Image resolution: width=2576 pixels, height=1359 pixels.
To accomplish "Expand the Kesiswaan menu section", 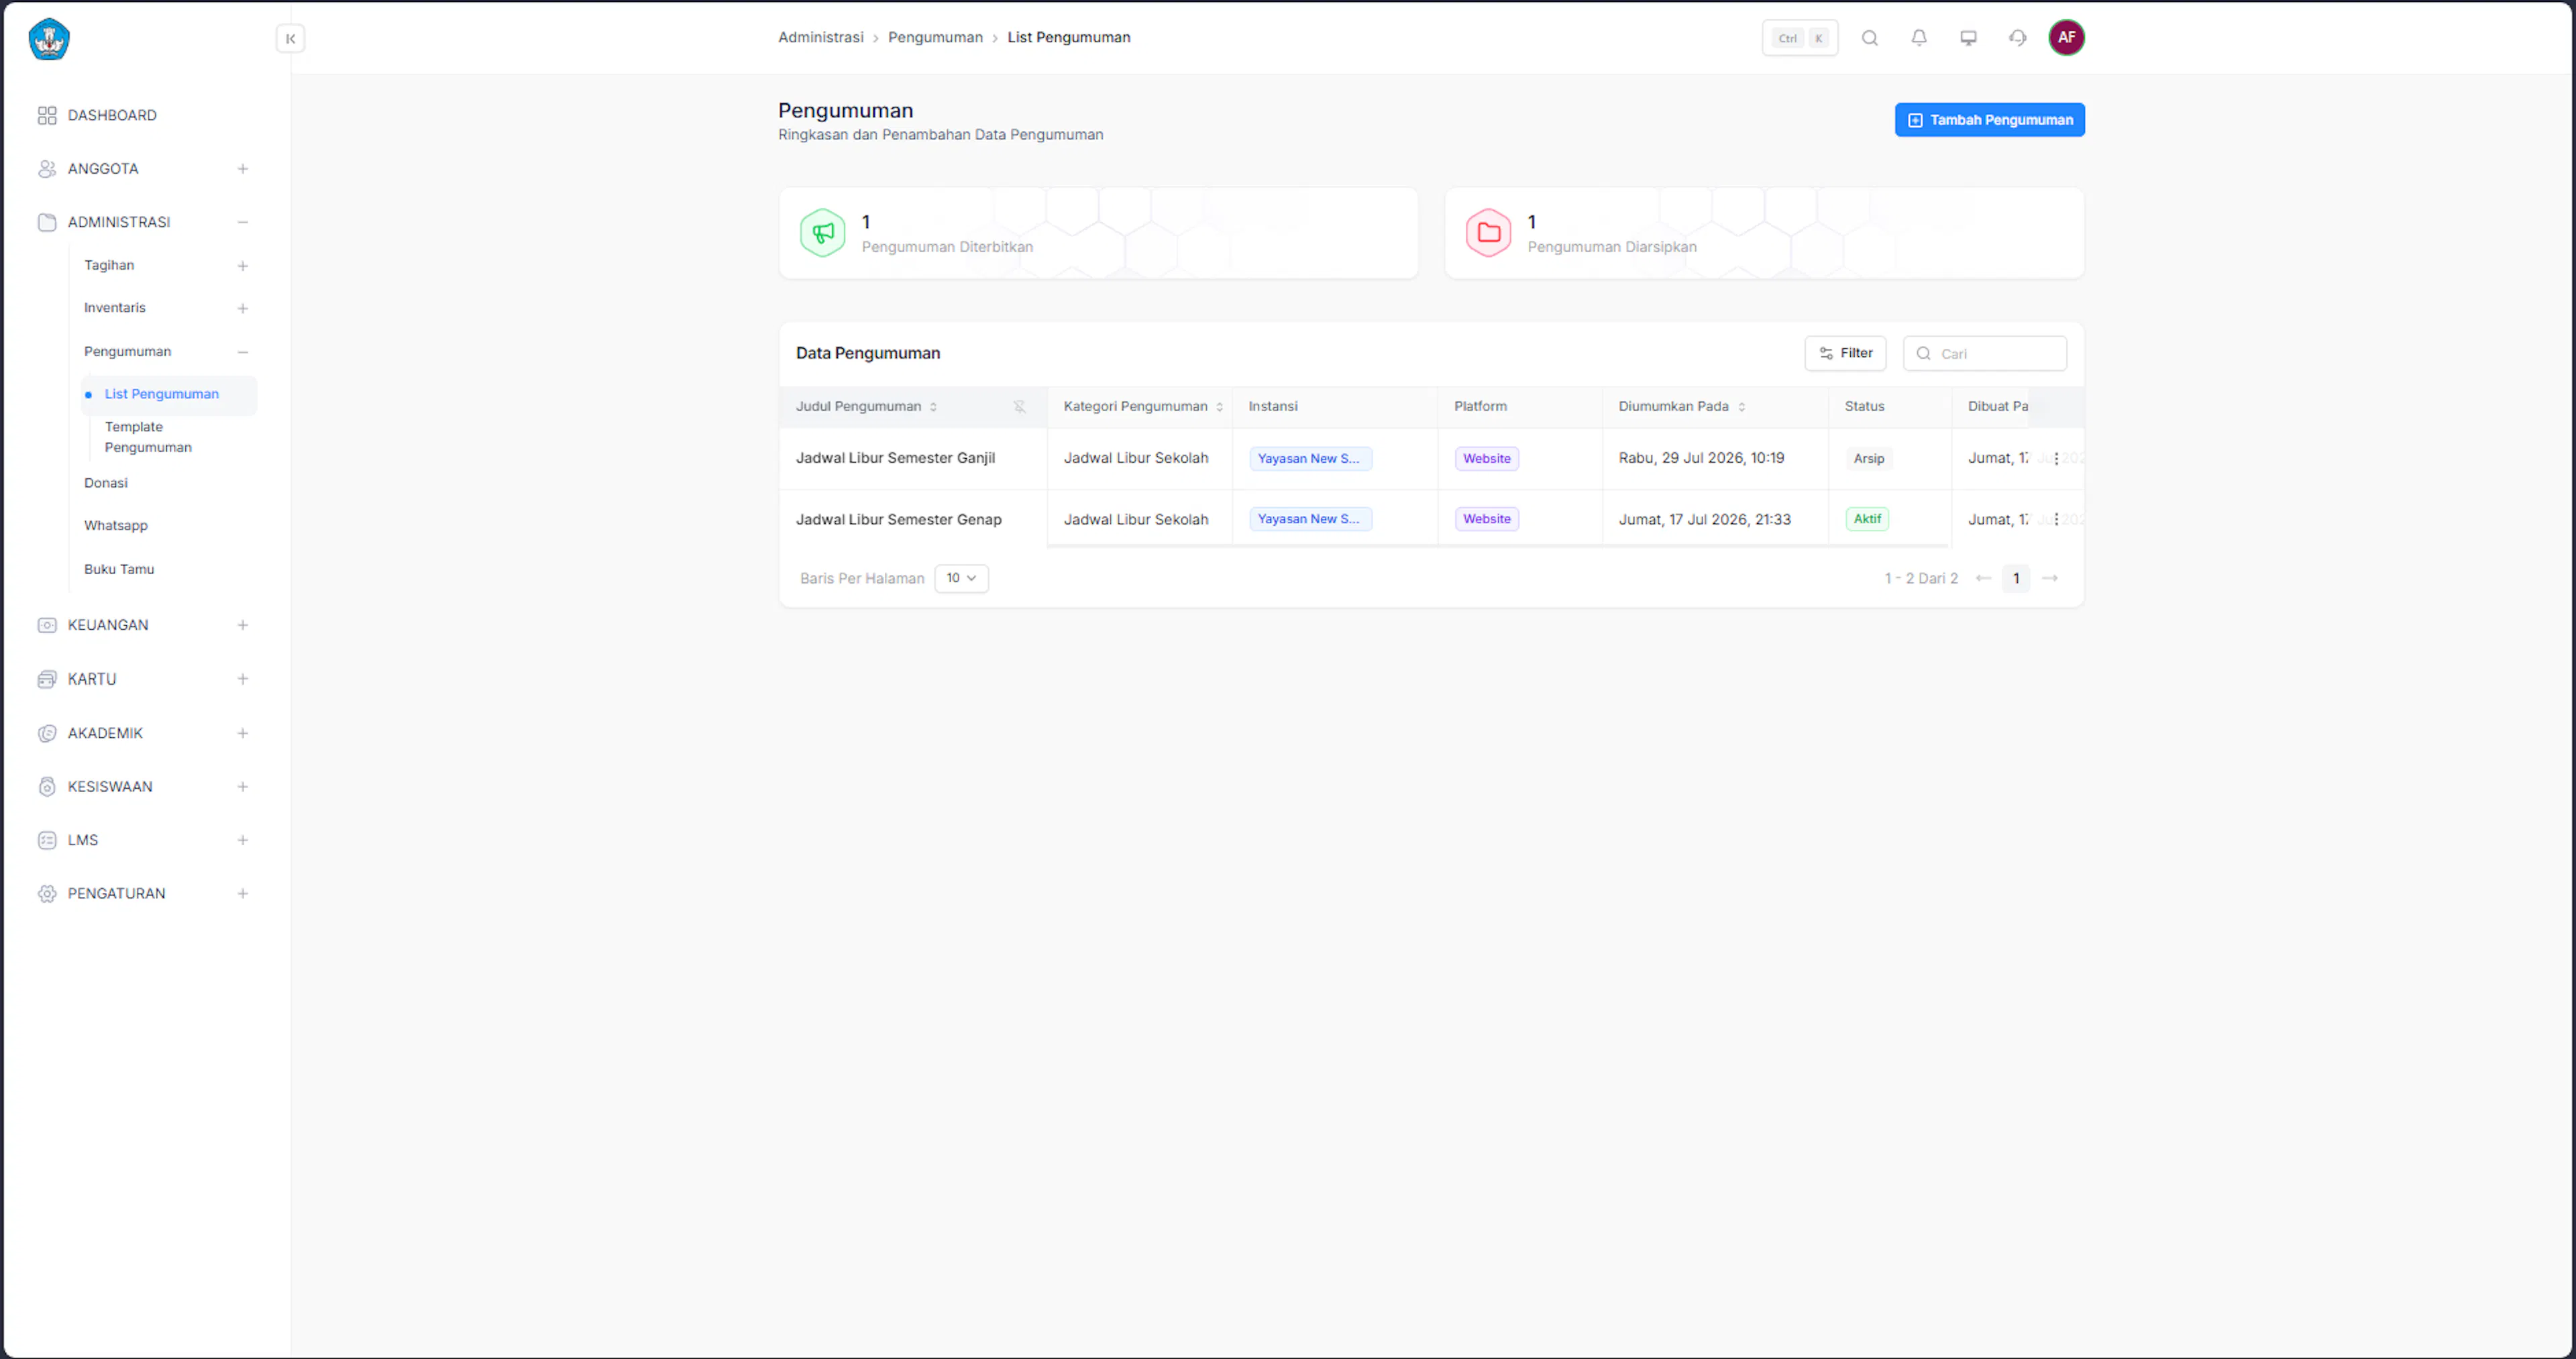I will point(242,787).
